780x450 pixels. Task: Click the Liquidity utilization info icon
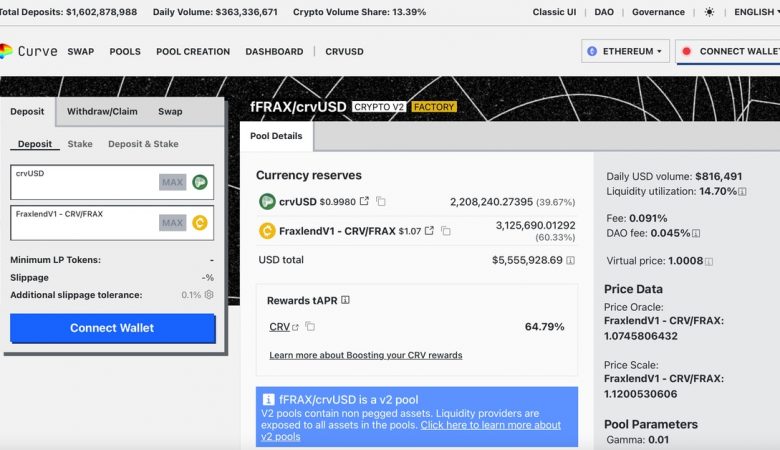click(x=742, y=191)
